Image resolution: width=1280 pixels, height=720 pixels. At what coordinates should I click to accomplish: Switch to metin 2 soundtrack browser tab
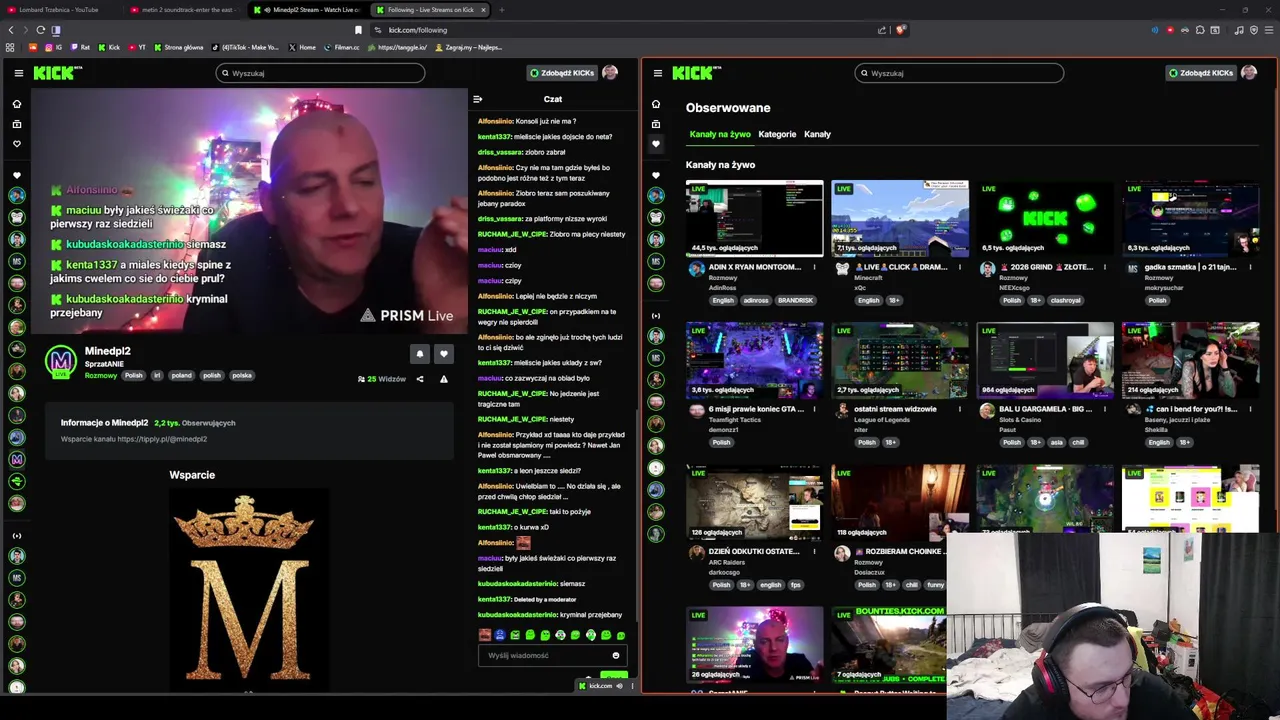point(183,10)
